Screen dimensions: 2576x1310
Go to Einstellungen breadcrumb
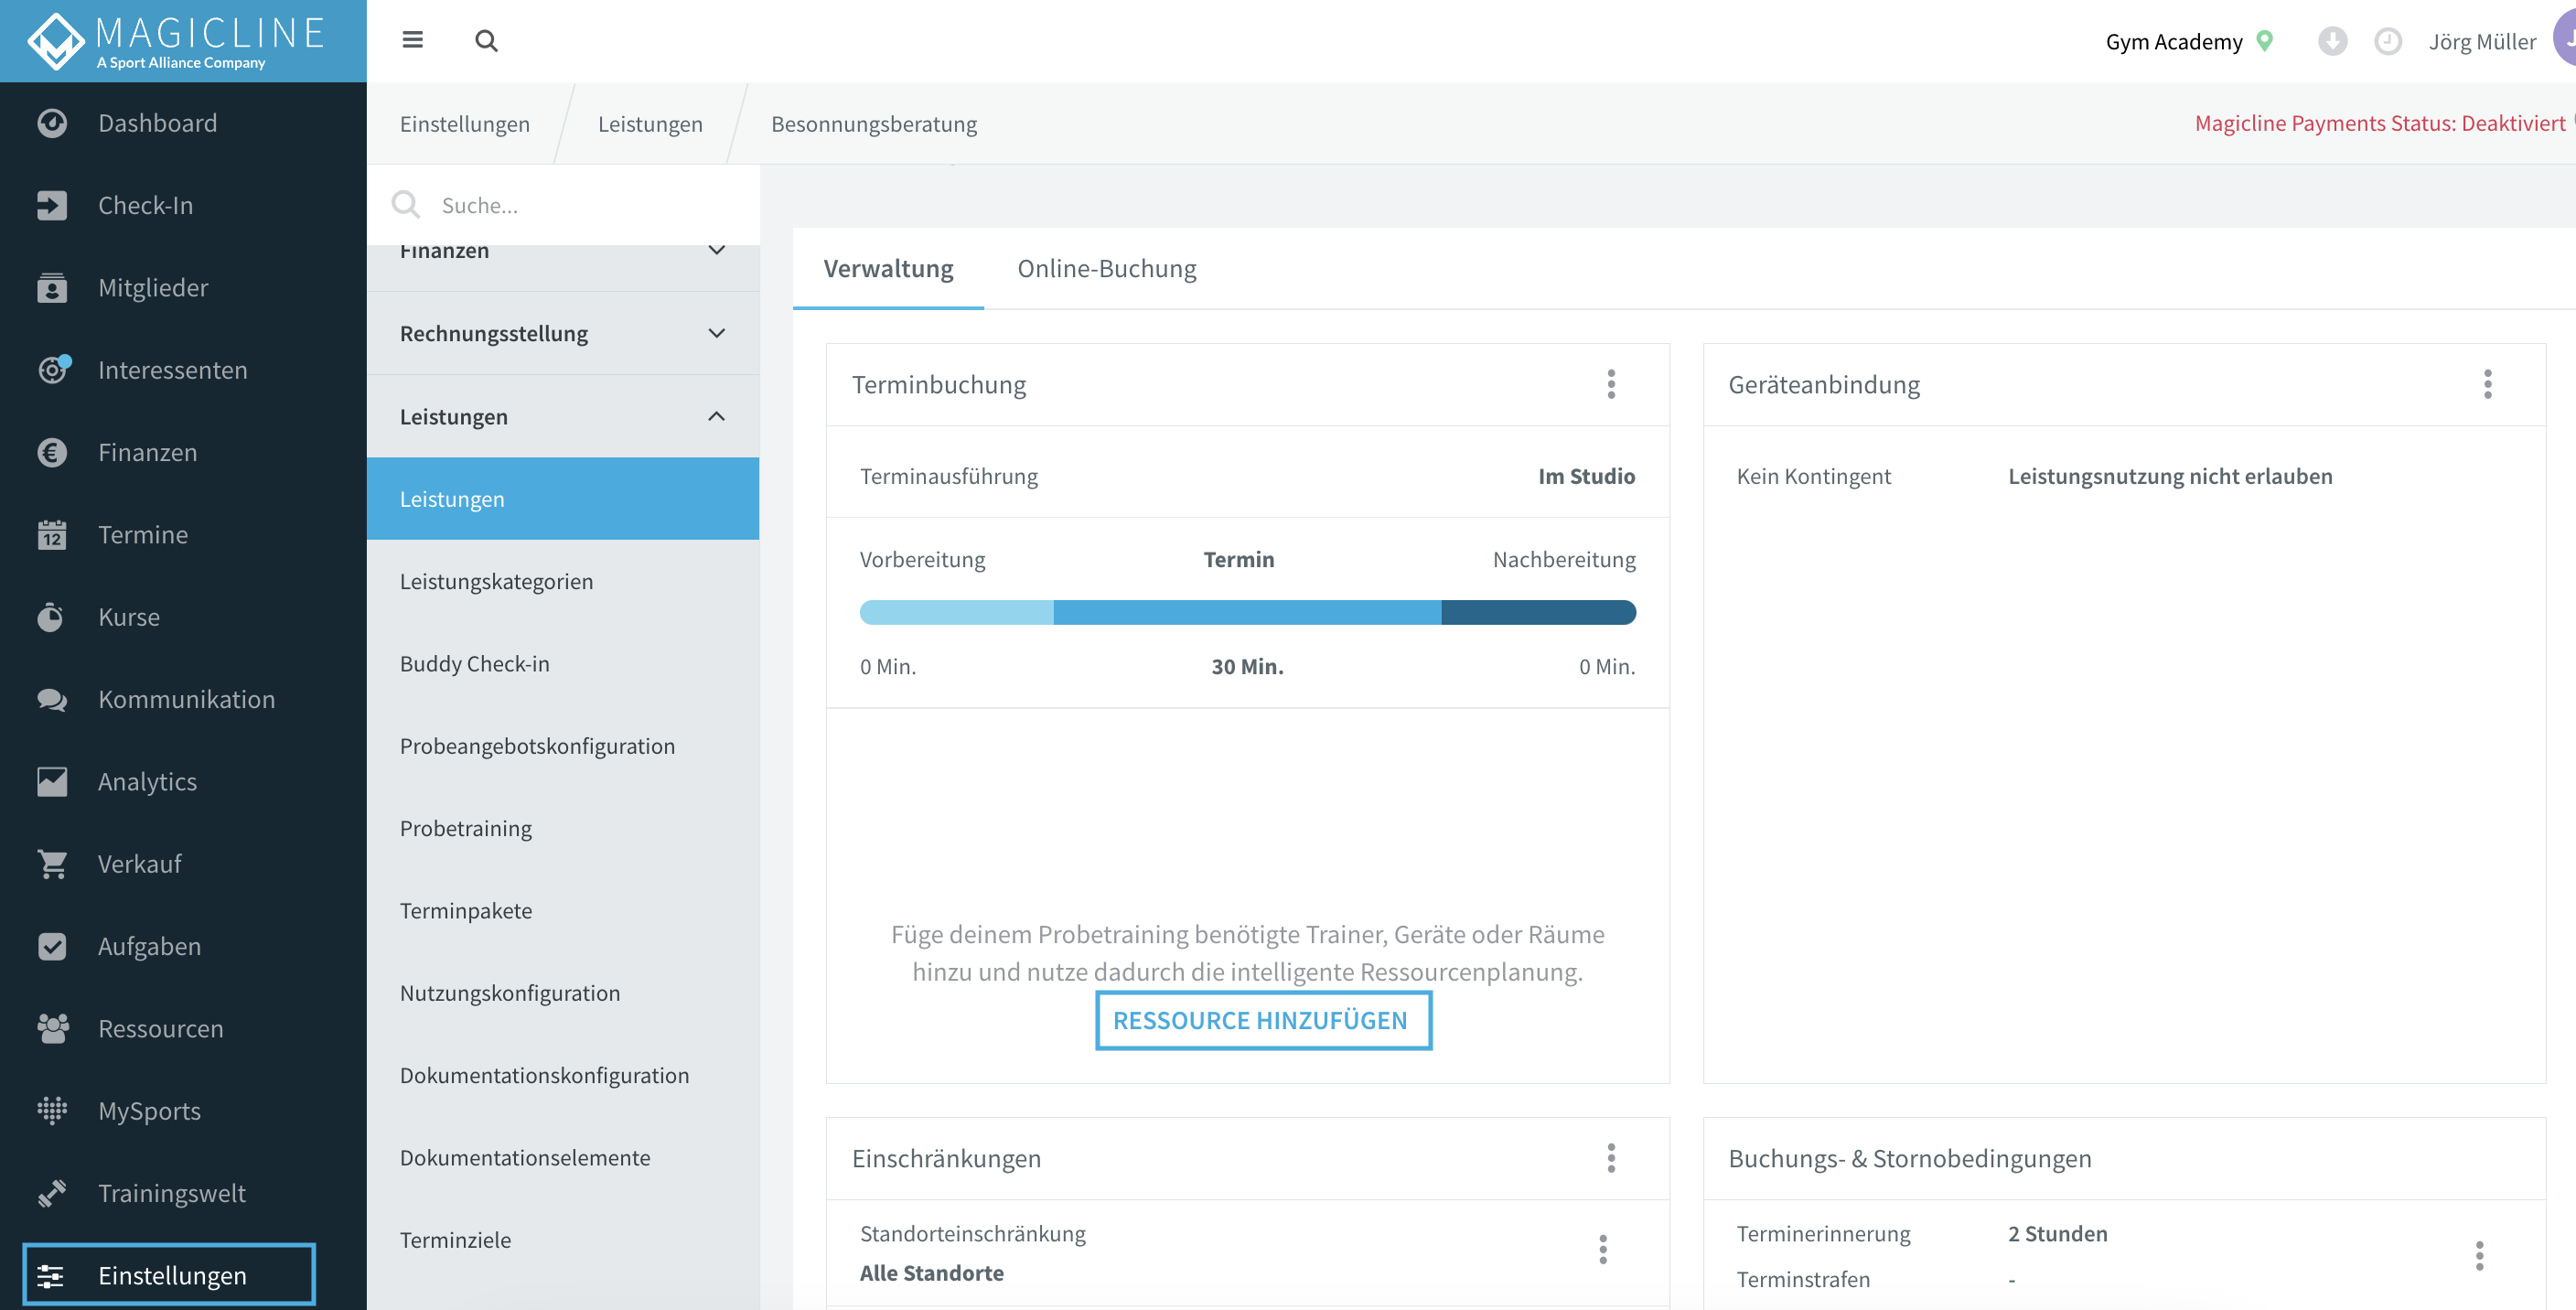pyautogui.click(x=464, y=123)
